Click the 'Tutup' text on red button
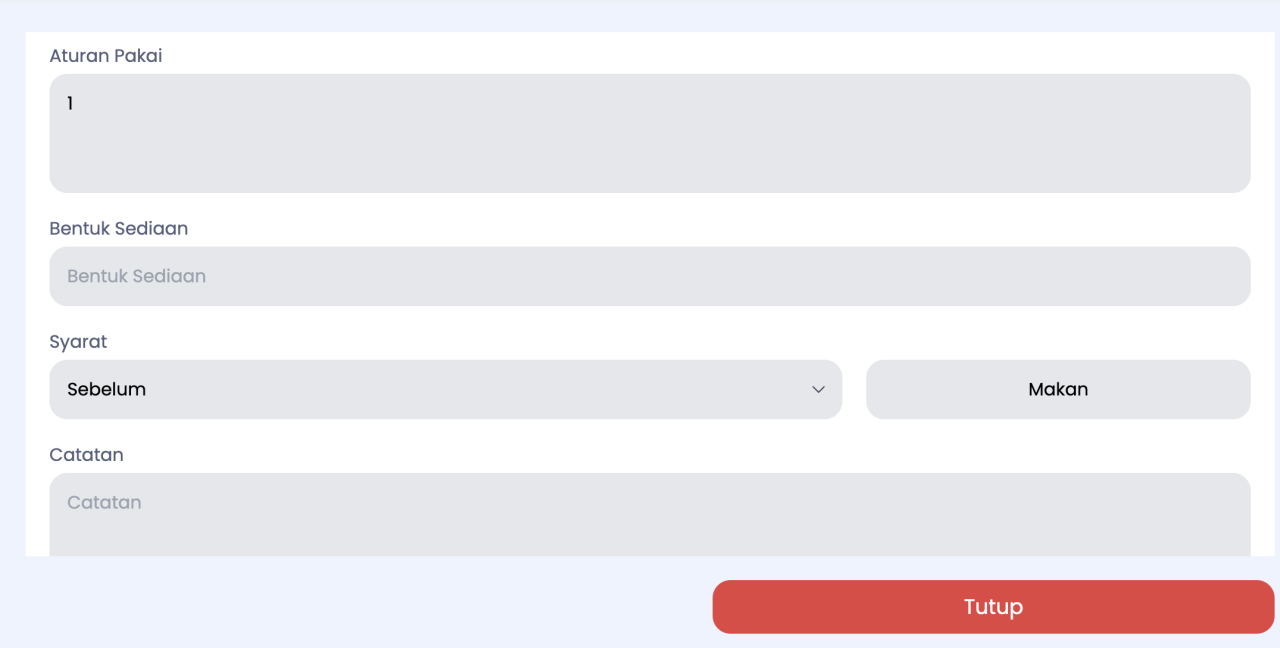The image size is (1280, 648). pos(993,607)
